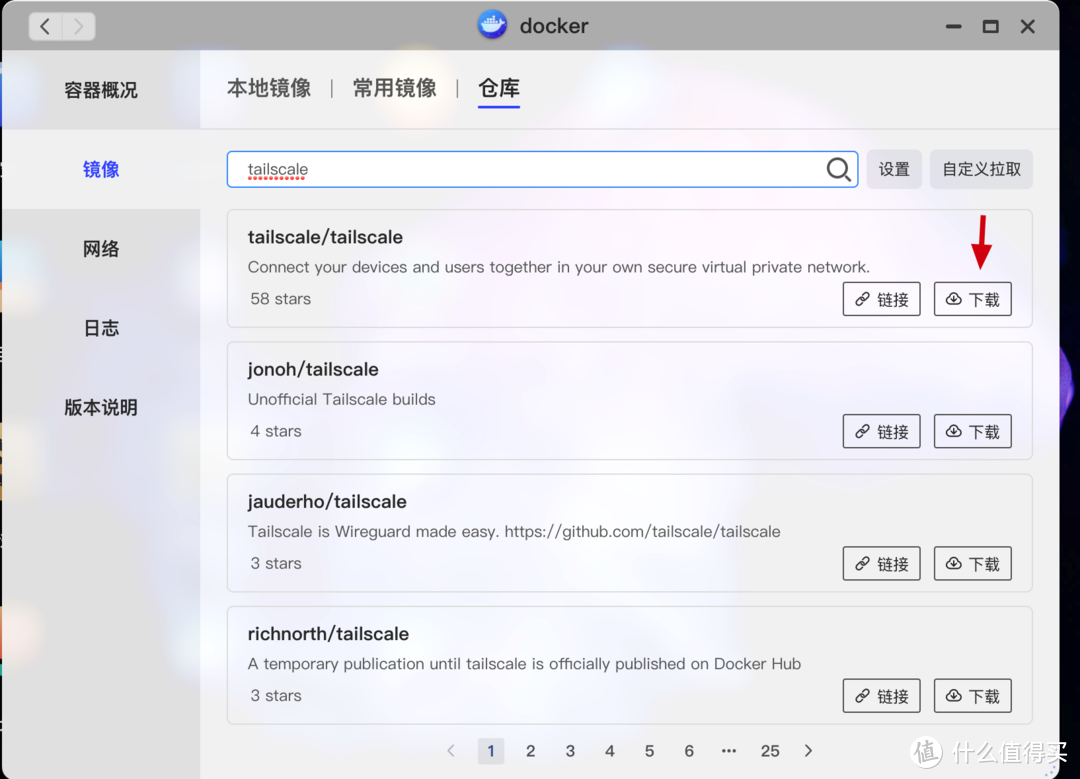
Task: Download the jauderho/tailscale image
Action: point(973,563)
